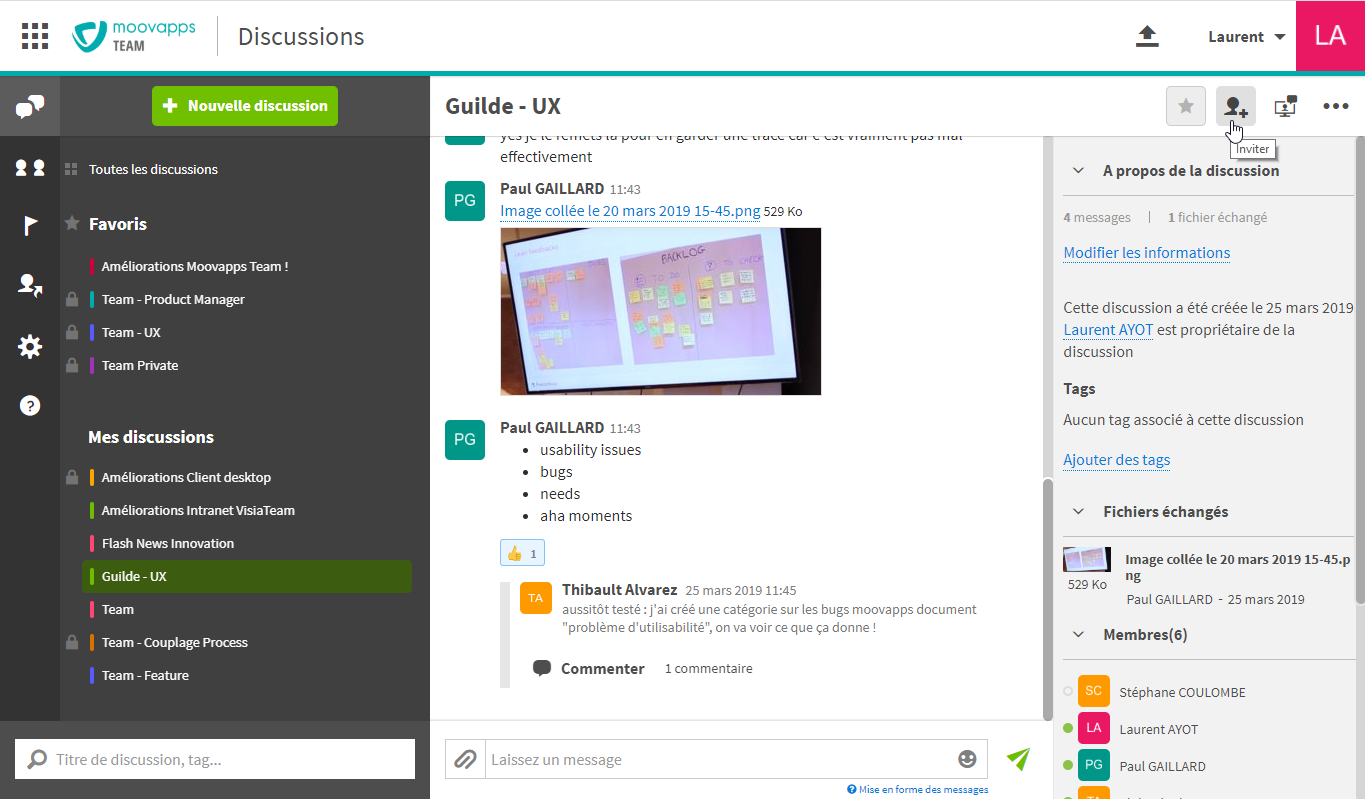The height and width of the screenshot is (799, 1365).
Task: Open the backlog photo in message
Action: (x=660, y=311)
